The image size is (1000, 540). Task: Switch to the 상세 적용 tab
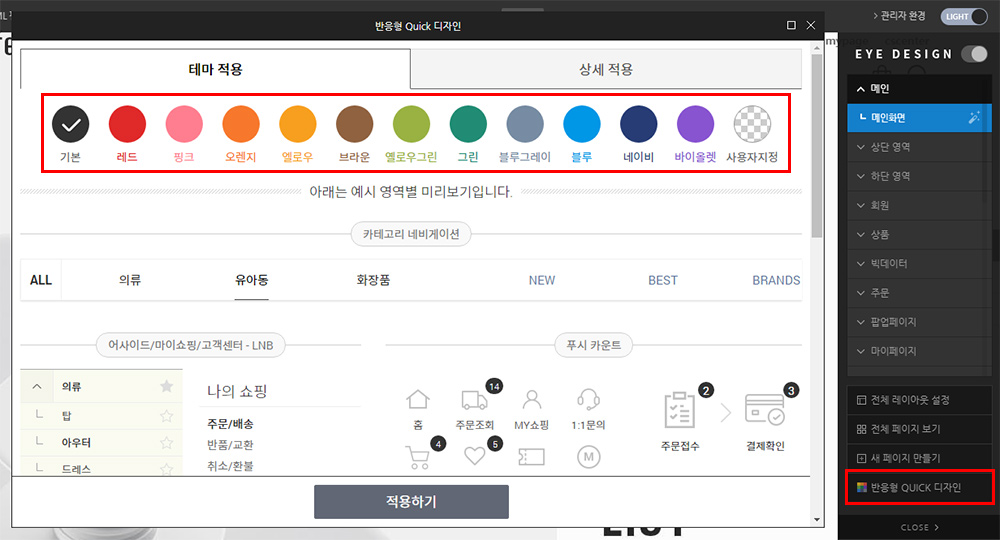(x=606, y=69)
